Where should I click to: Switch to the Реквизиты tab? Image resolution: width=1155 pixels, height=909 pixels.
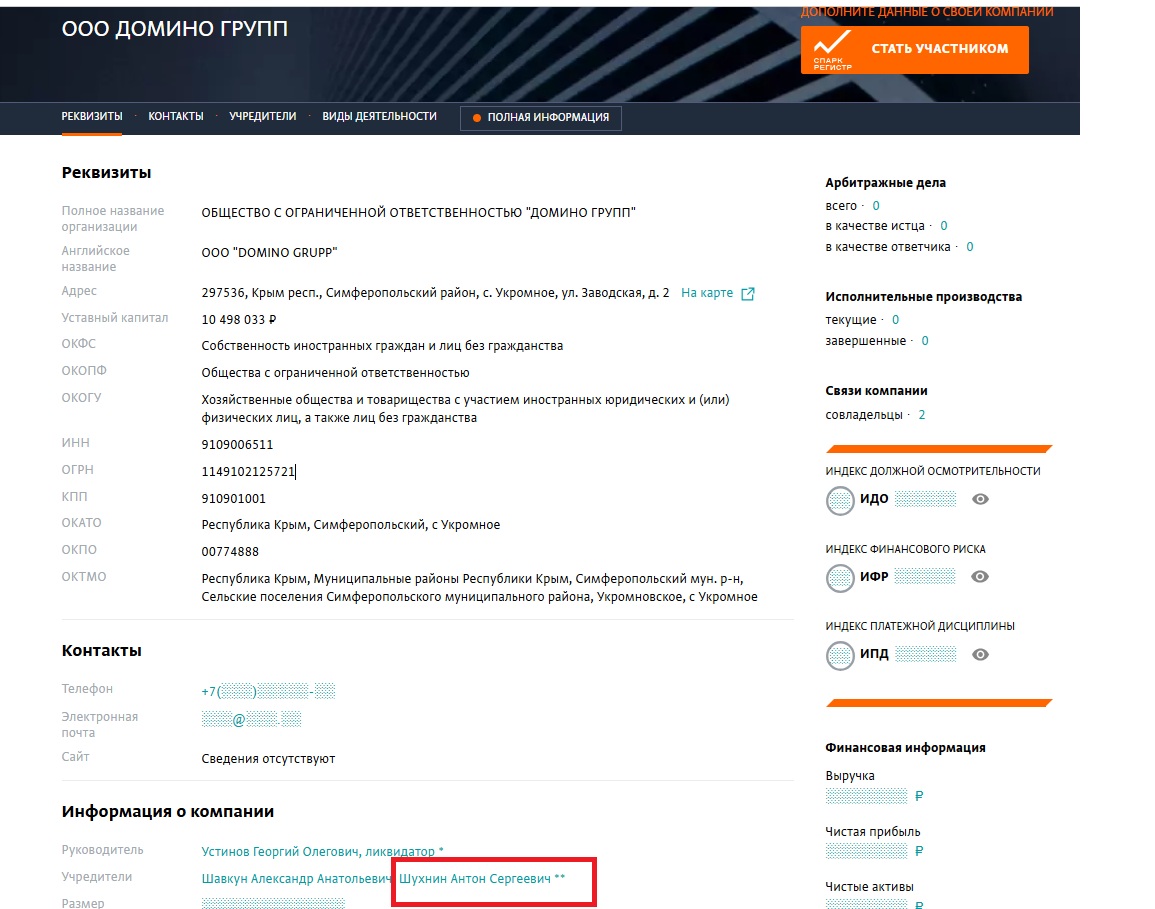92,116
